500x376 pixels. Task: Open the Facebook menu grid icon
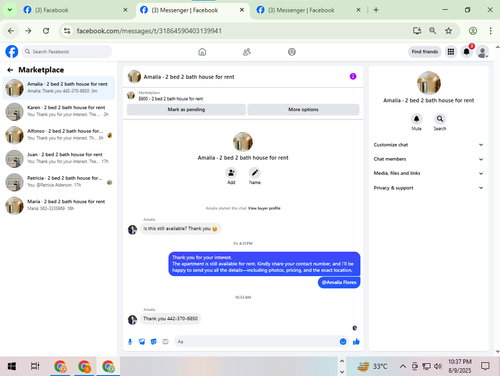[x=451, y=52]
